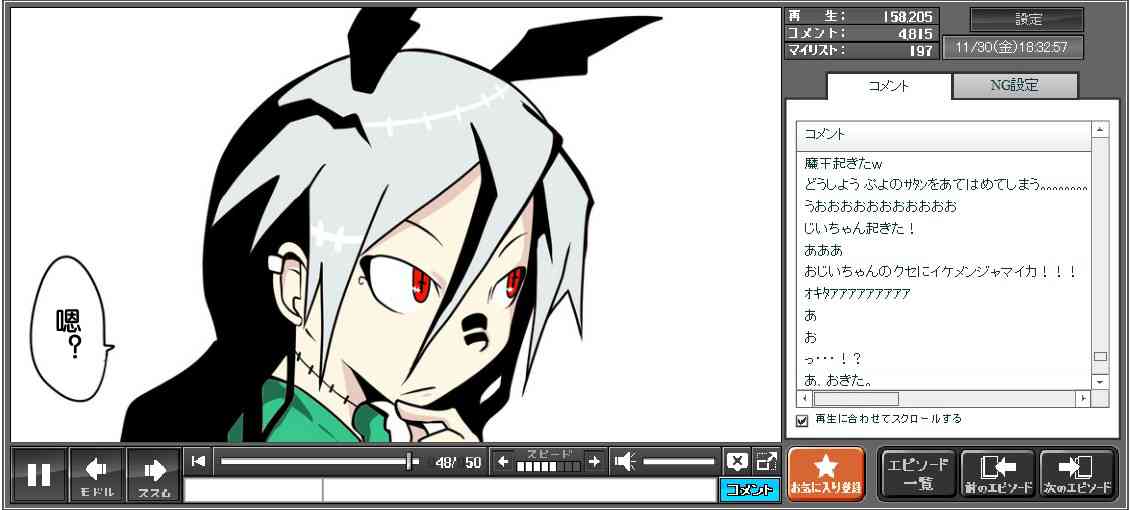Decrease playback speed with left arrow
Viewport: 1131px width, 510px height.
pos(503,461)
